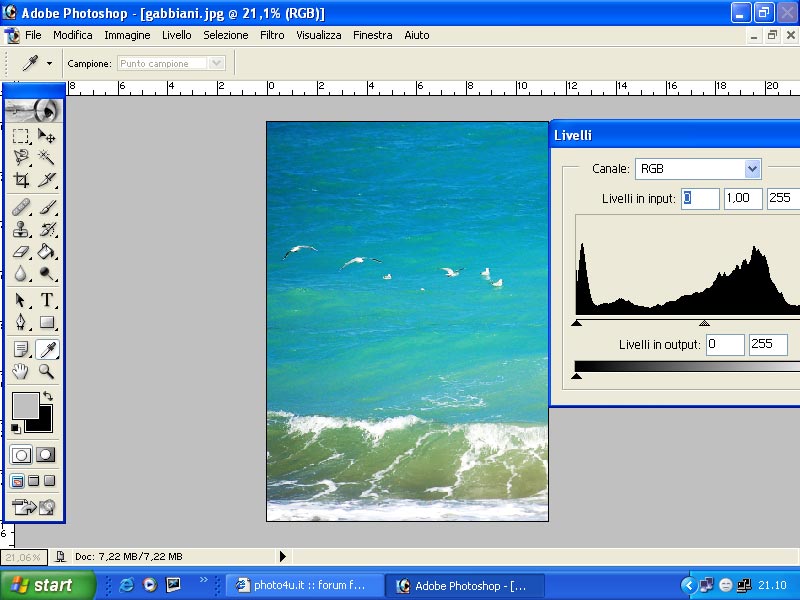Image resolution: width=800 pixels, height=600 pixels.
Task: Open the Canale RGB dropdown
Action: point(752,169)
